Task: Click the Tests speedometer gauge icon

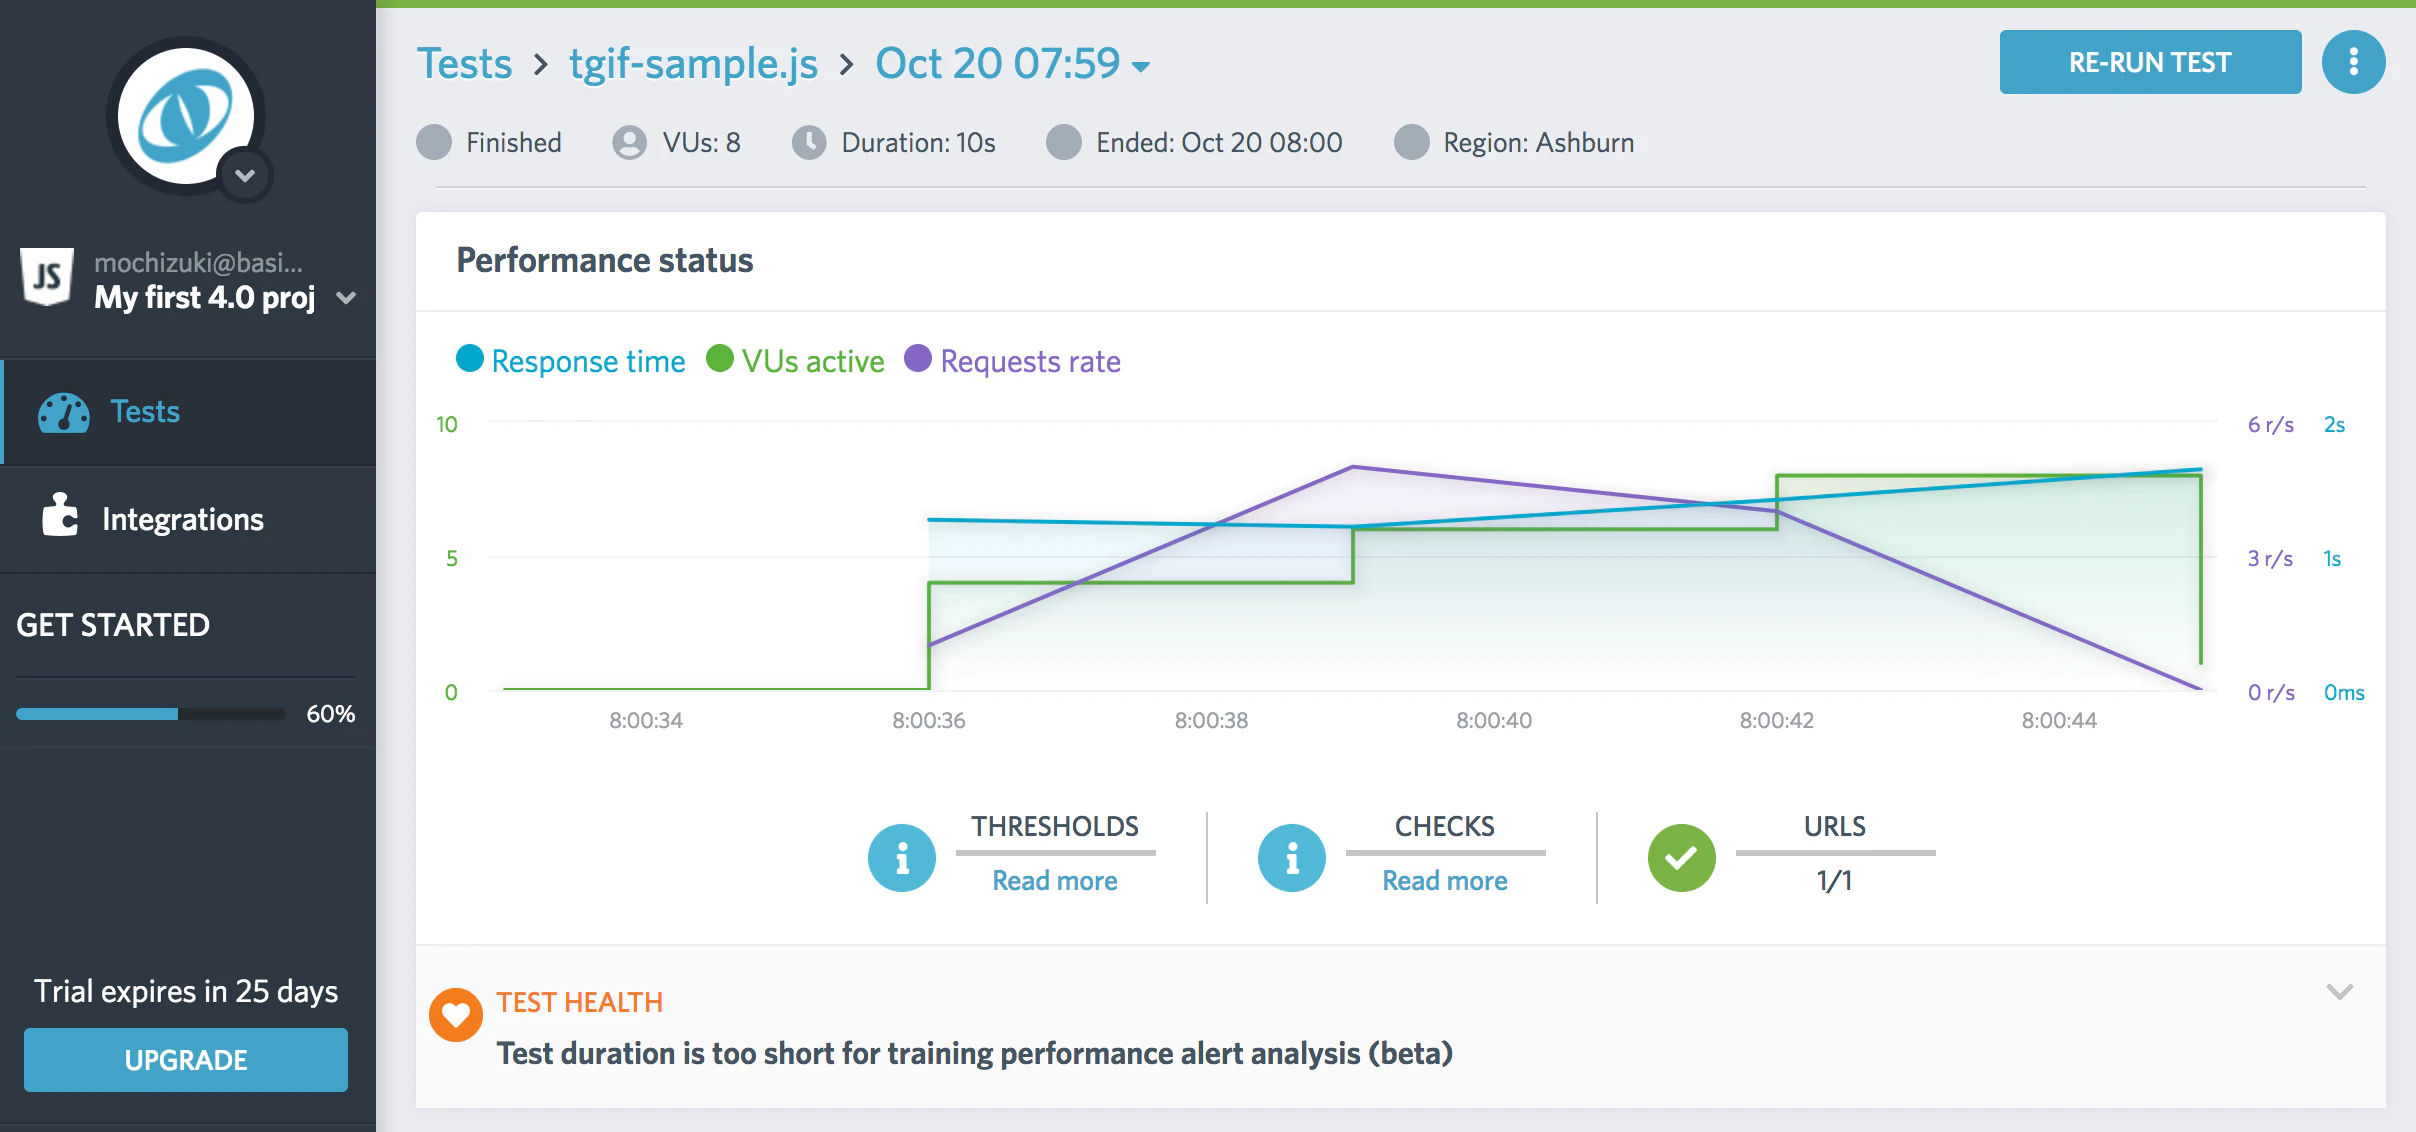Action: pos(64,412)
